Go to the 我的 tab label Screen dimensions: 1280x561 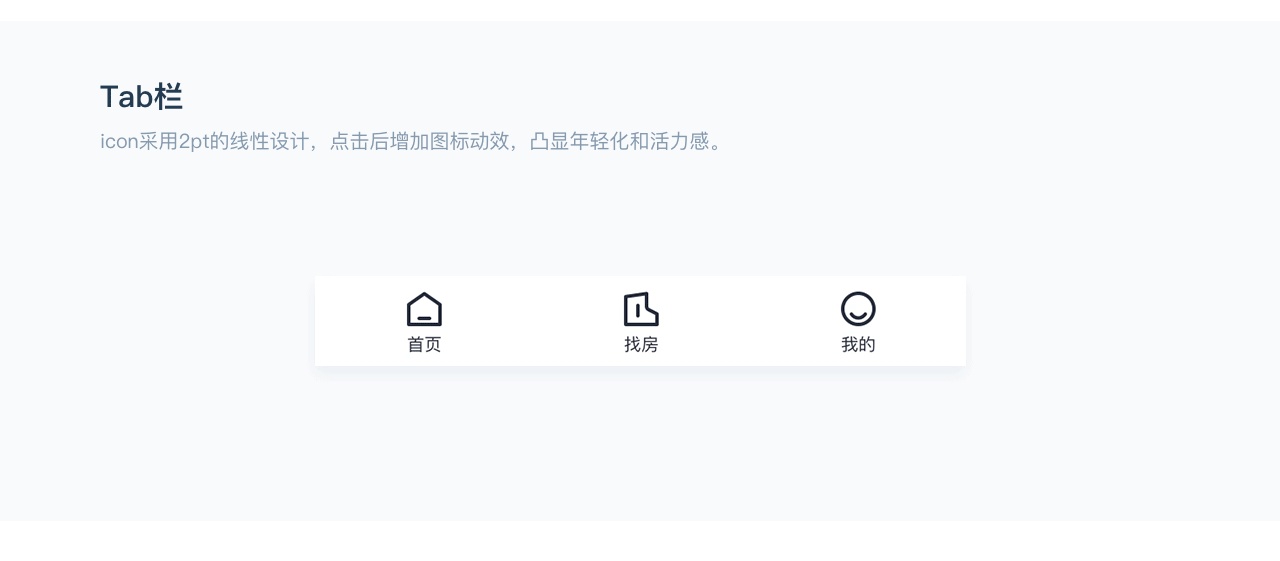click(858, 345)
